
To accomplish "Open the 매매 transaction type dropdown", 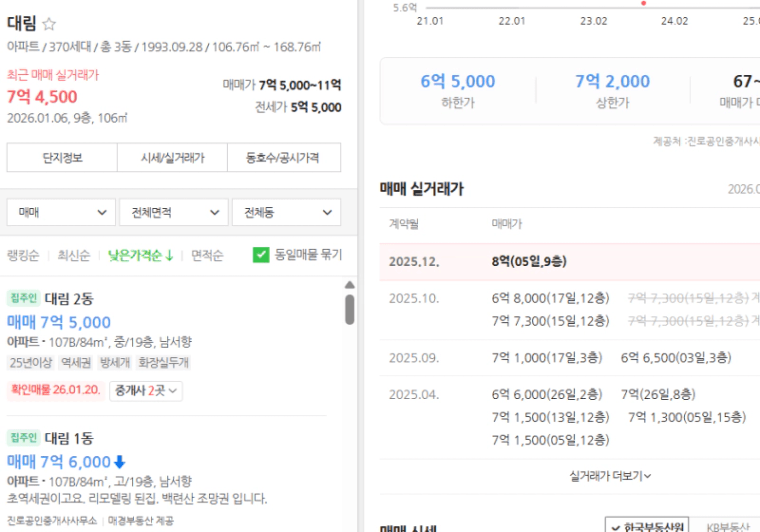I will tap(61, 213).
